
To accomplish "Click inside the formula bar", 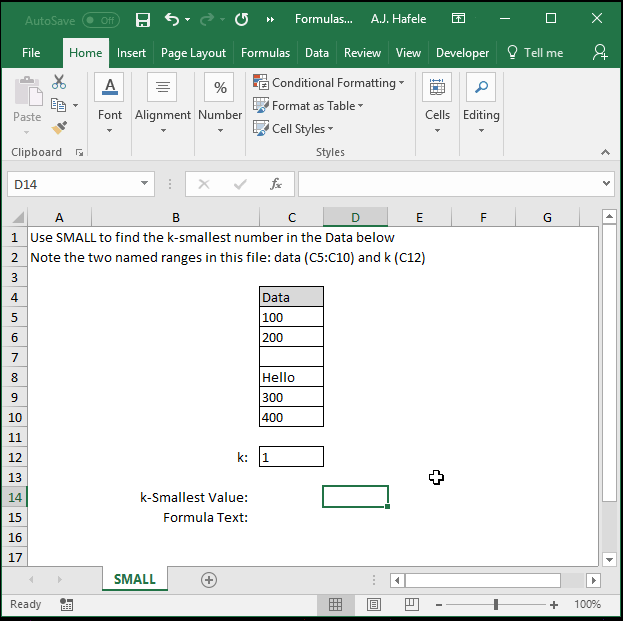I will pyautogui.click(x=448, y=184).
